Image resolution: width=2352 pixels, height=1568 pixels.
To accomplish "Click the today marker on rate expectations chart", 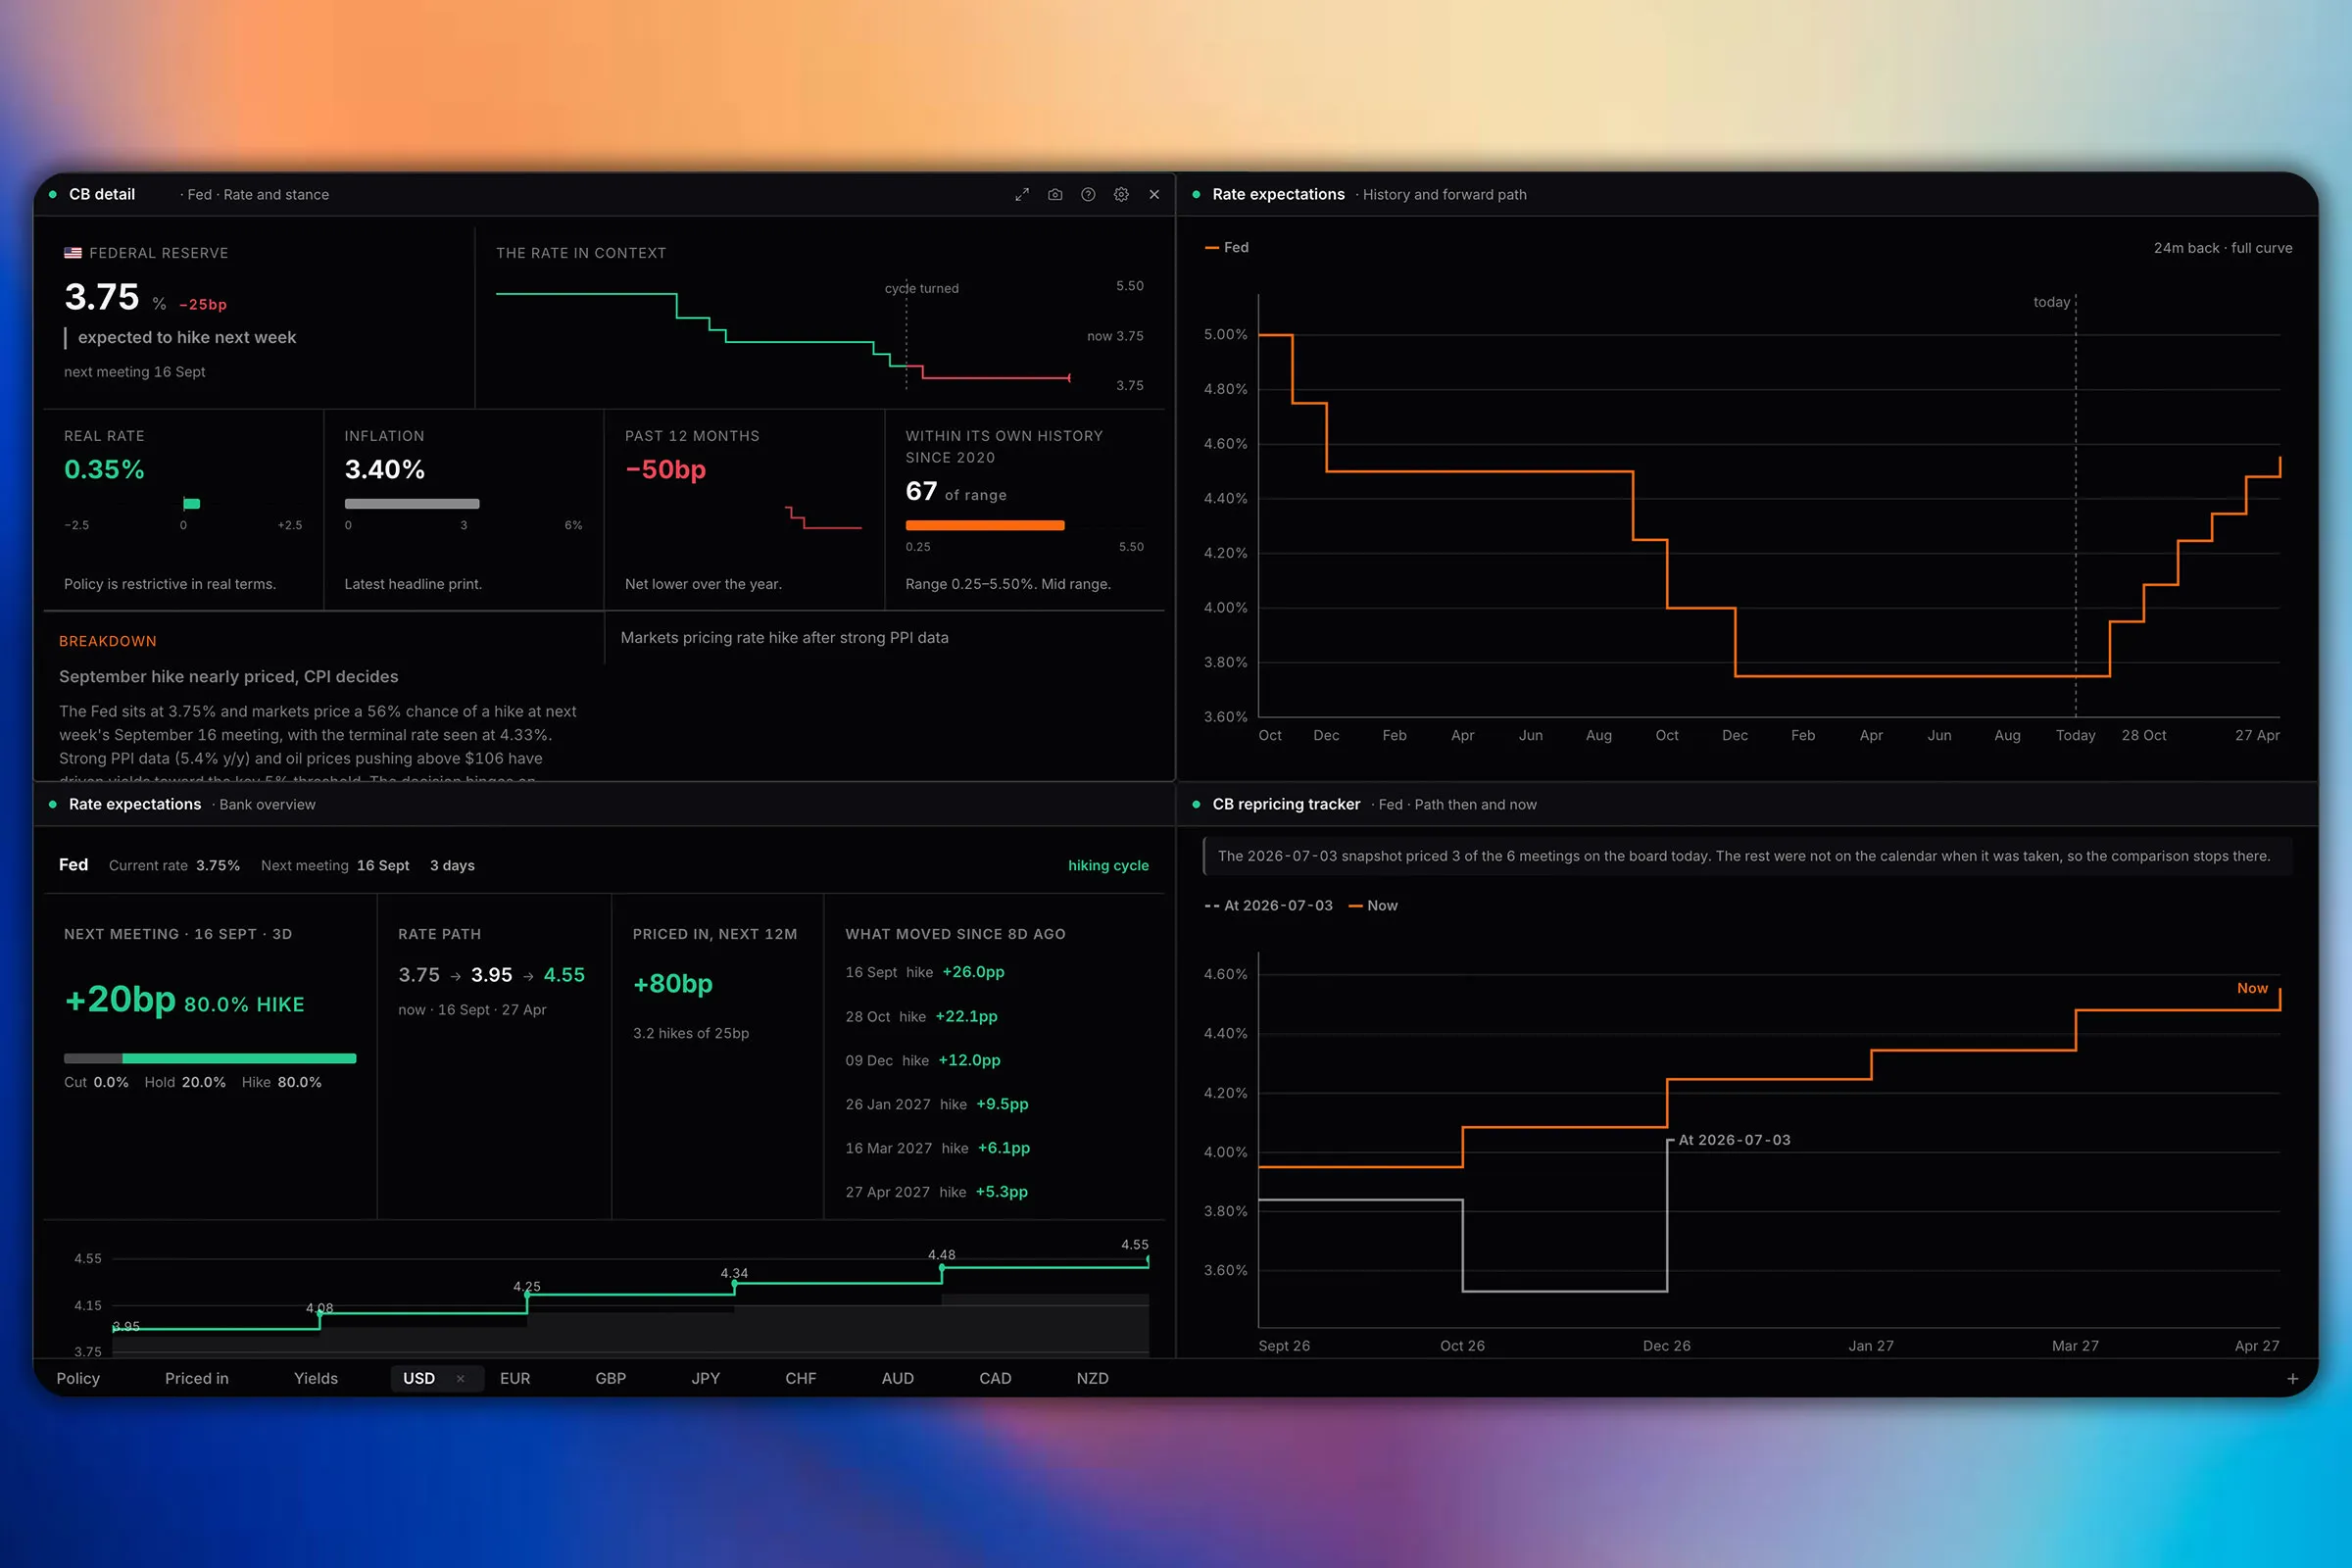I will click(2052, 302).
